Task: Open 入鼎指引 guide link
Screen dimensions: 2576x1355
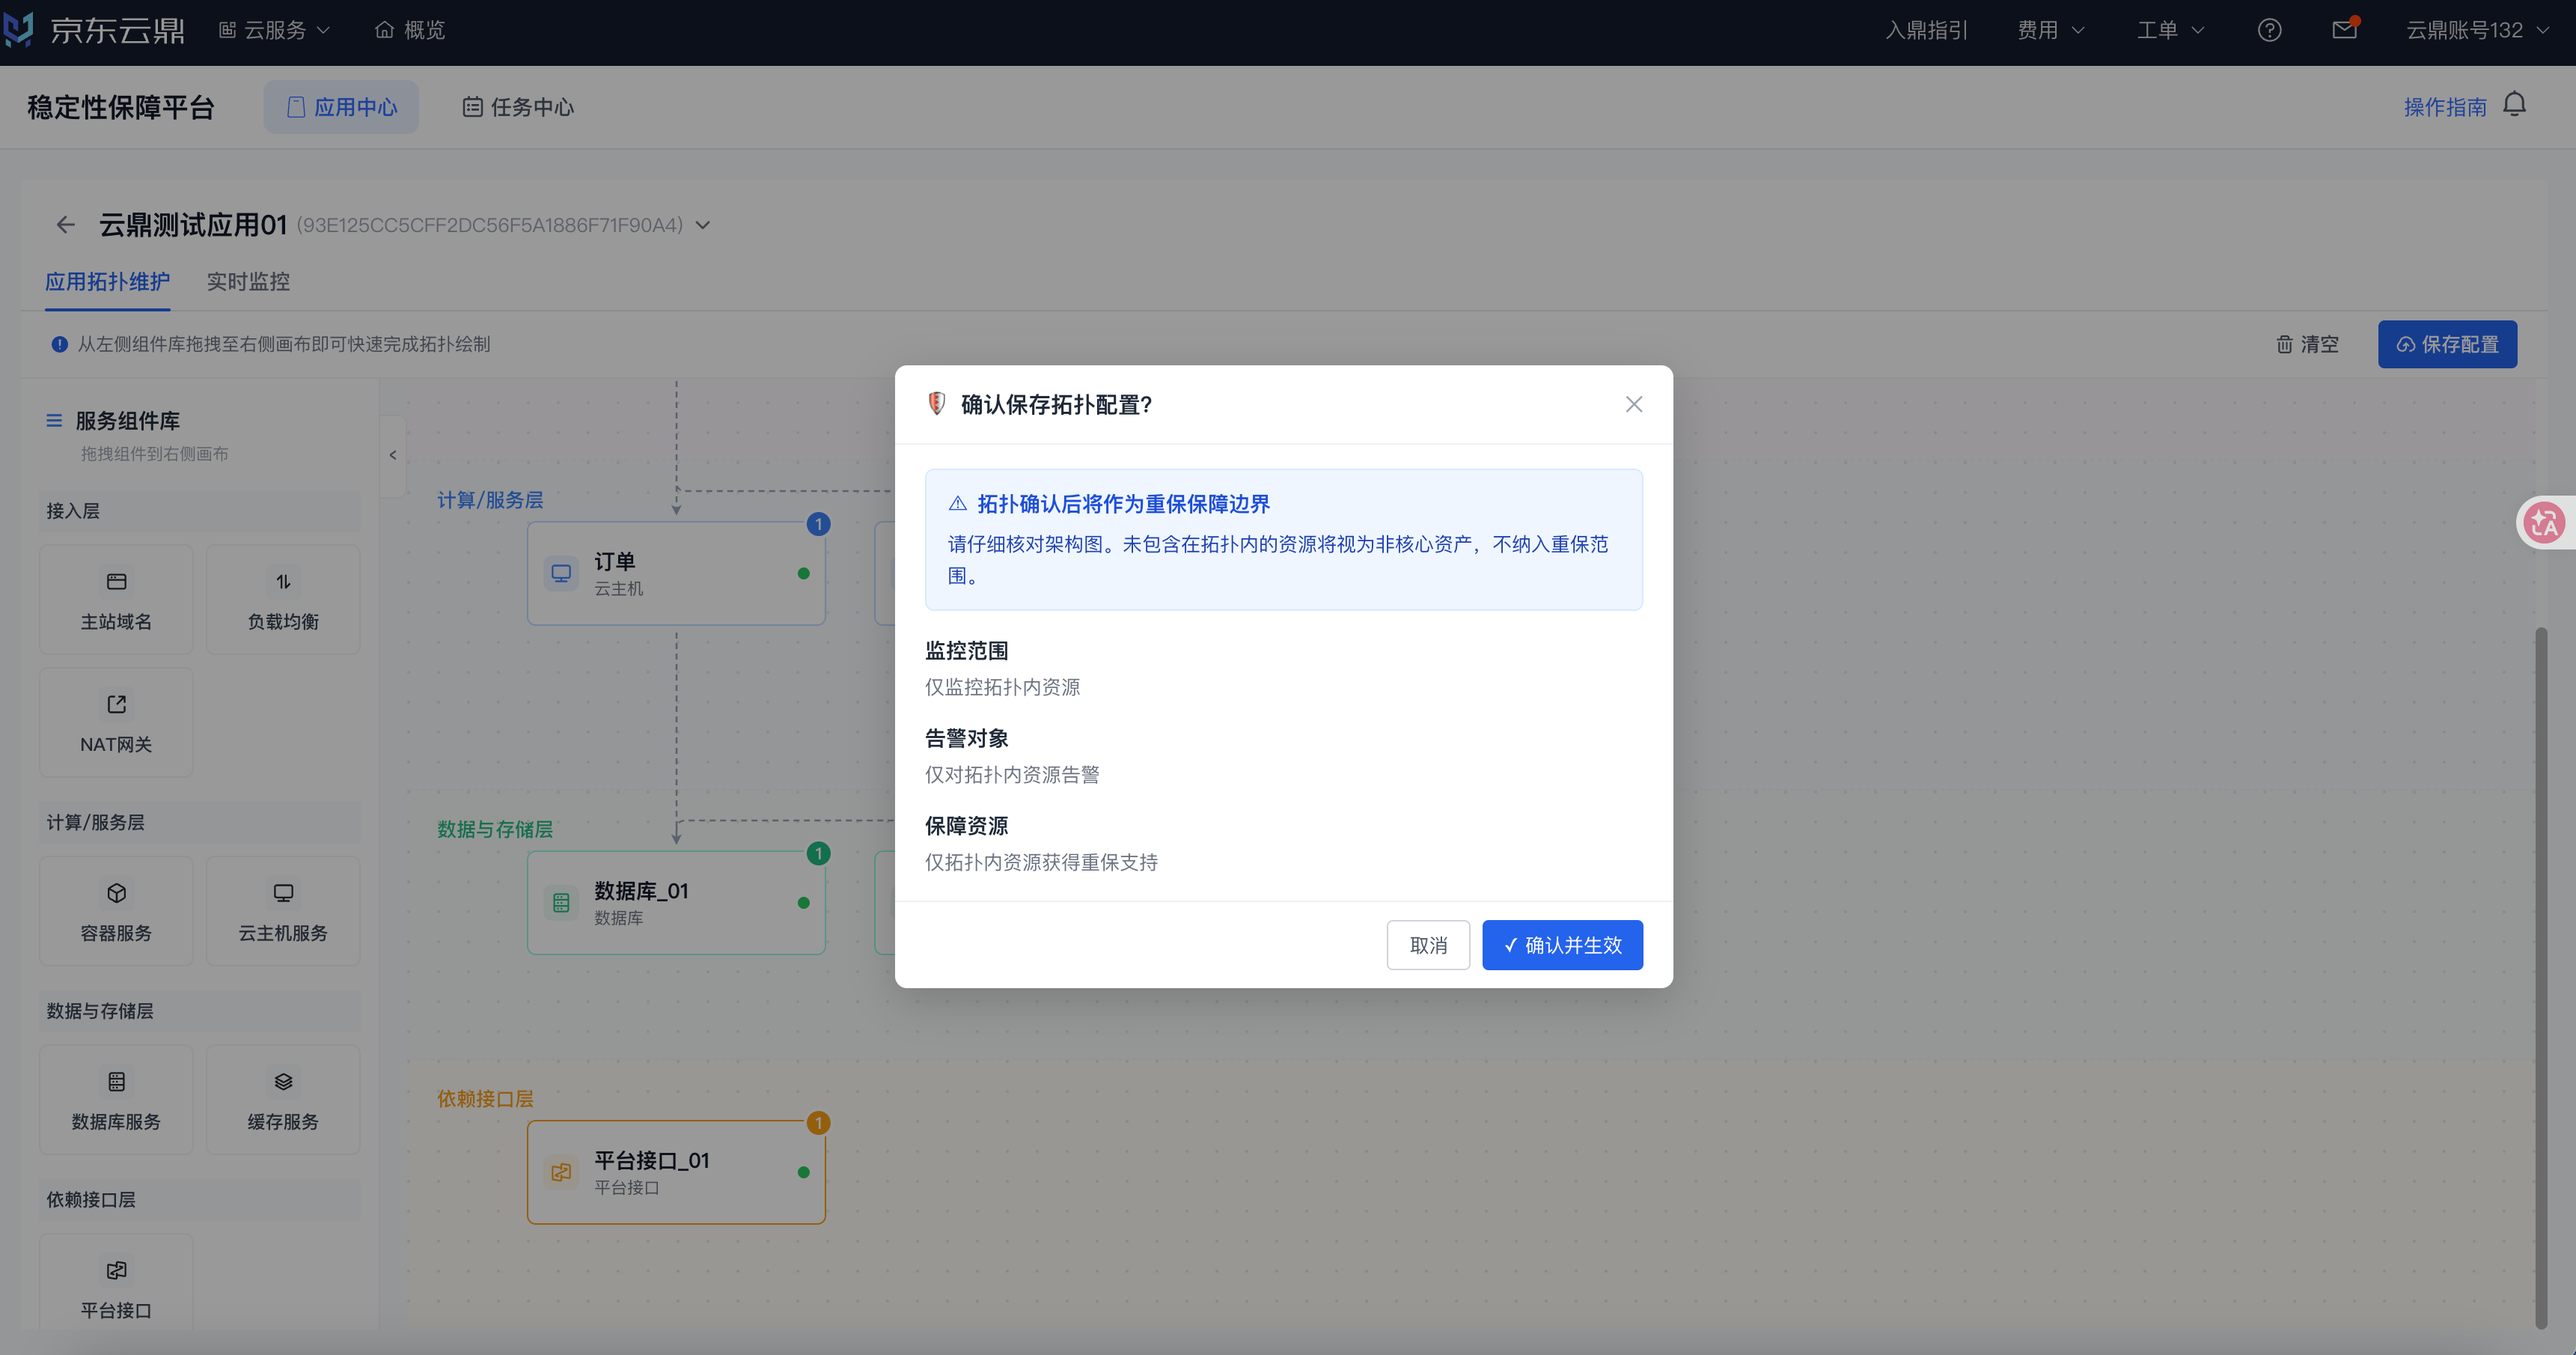Action: pyautogui.click(x=1926, y=30)
